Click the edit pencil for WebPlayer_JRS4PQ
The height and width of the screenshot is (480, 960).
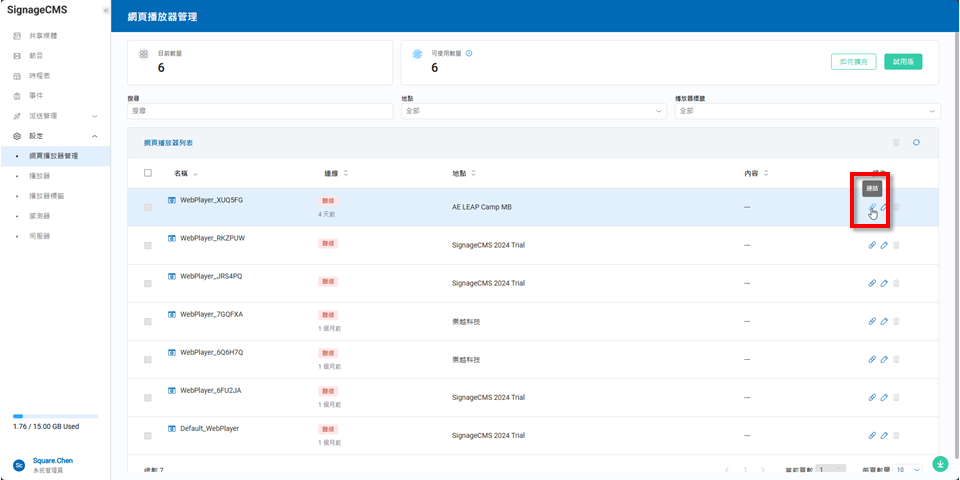pos(884,283)
